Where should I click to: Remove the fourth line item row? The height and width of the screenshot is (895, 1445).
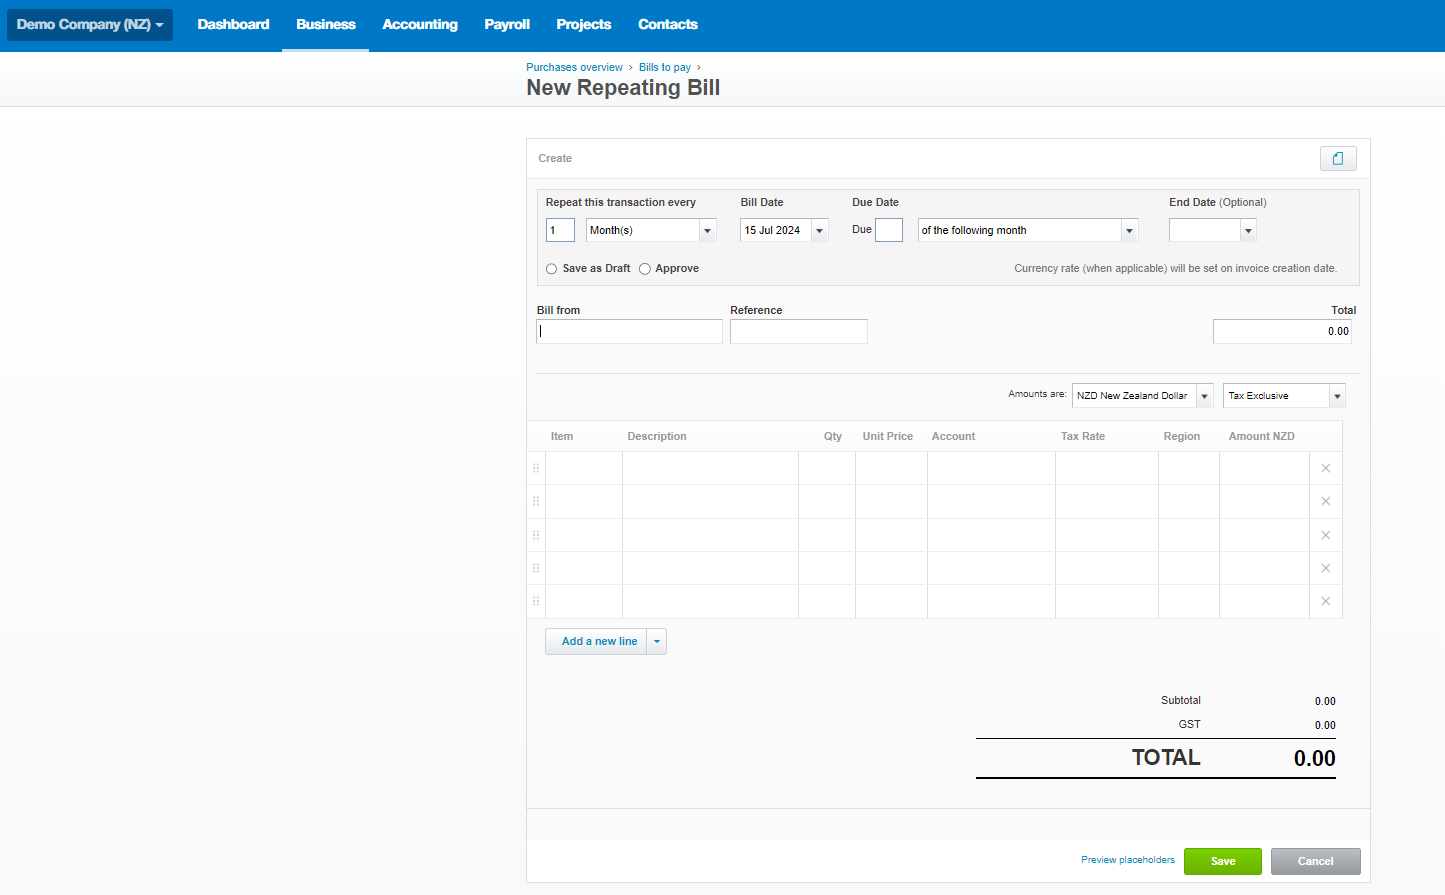[1325, 568]
